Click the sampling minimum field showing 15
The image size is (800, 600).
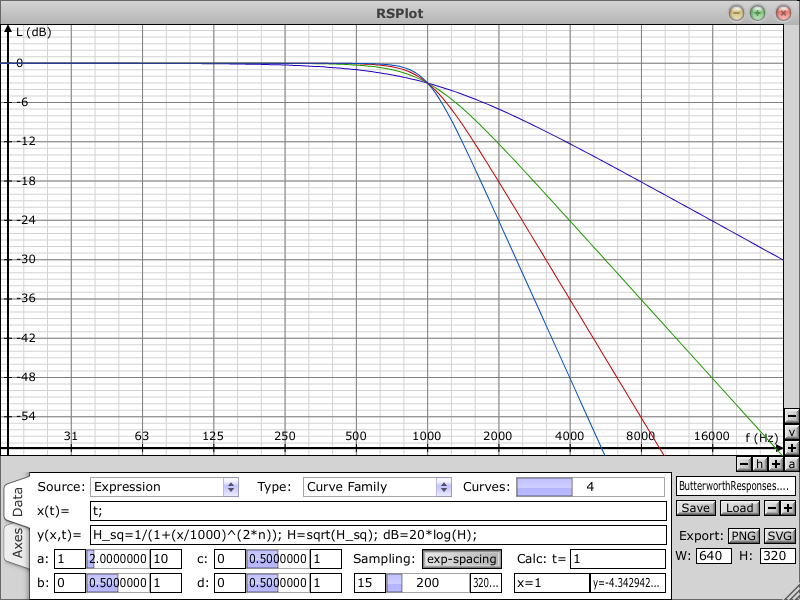click(369, 583)
